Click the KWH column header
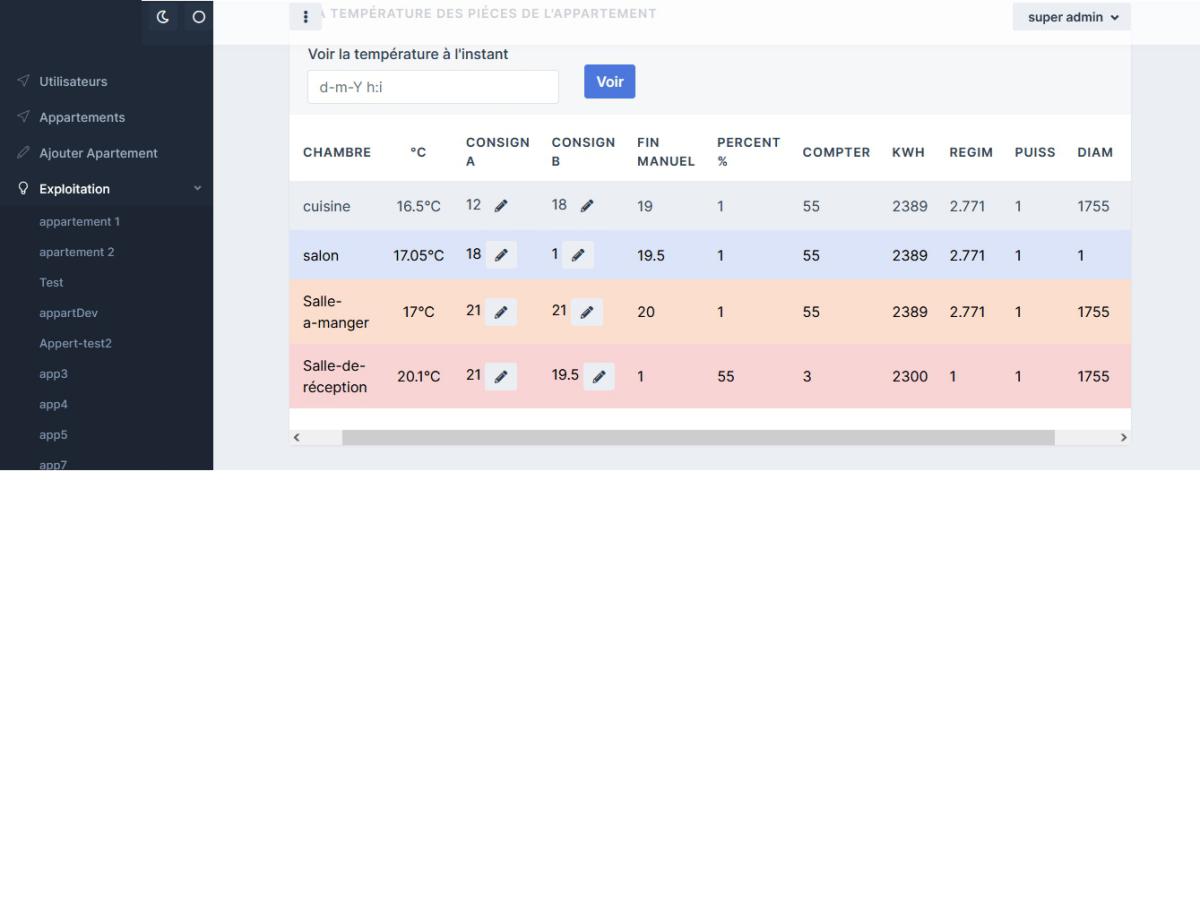 click(908, 152)
